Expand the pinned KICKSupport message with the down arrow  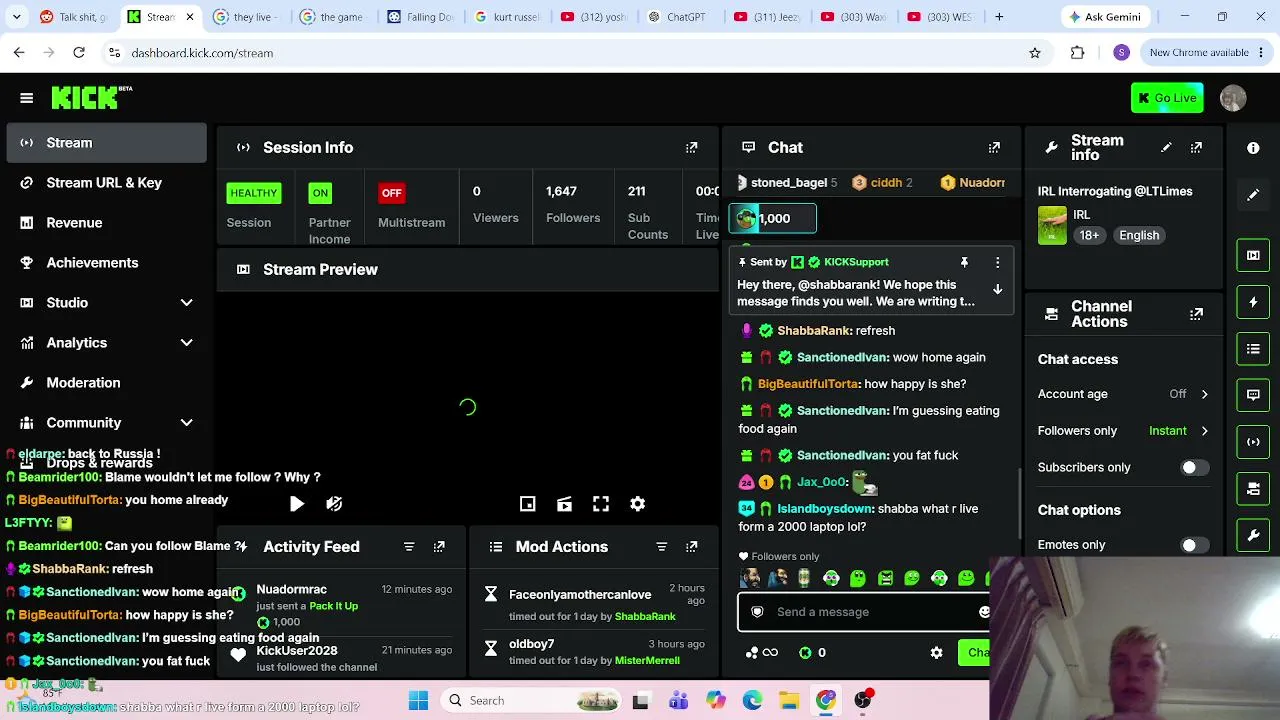click(997, 289)
